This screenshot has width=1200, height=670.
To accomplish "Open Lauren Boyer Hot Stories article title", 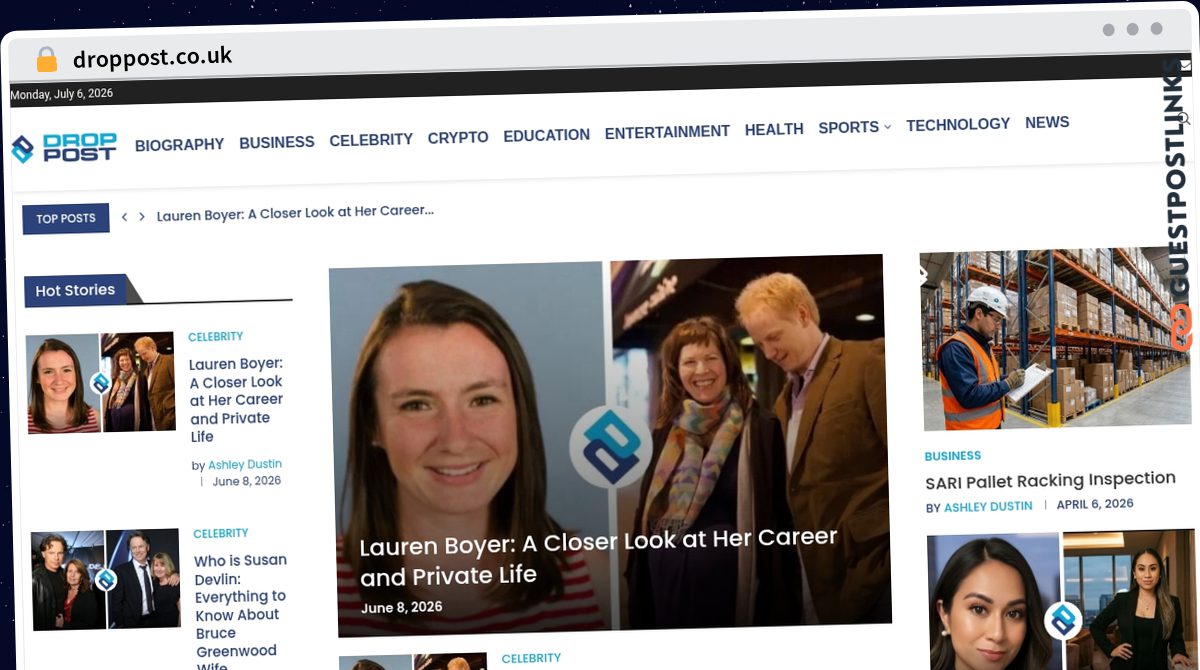I will [x=237, y=400].
